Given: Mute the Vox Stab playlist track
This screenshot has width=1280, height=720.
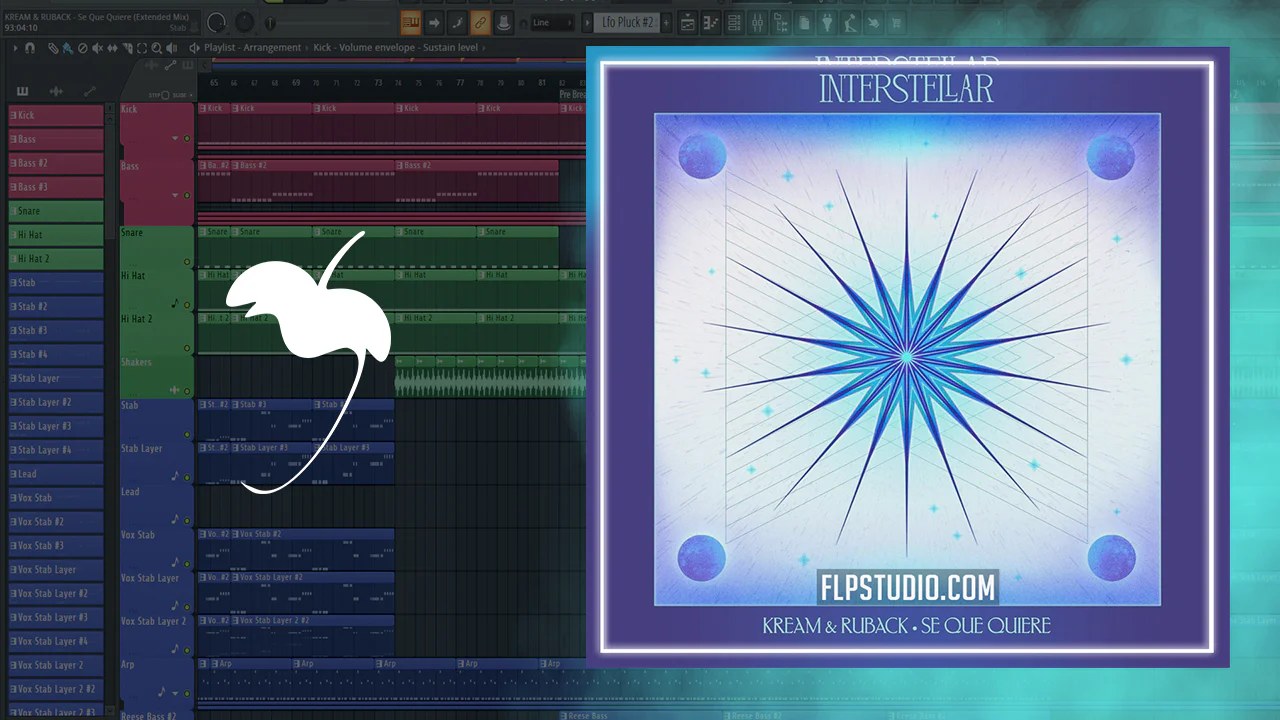Looking at the screenshot, I should click(x=187, y=563).
